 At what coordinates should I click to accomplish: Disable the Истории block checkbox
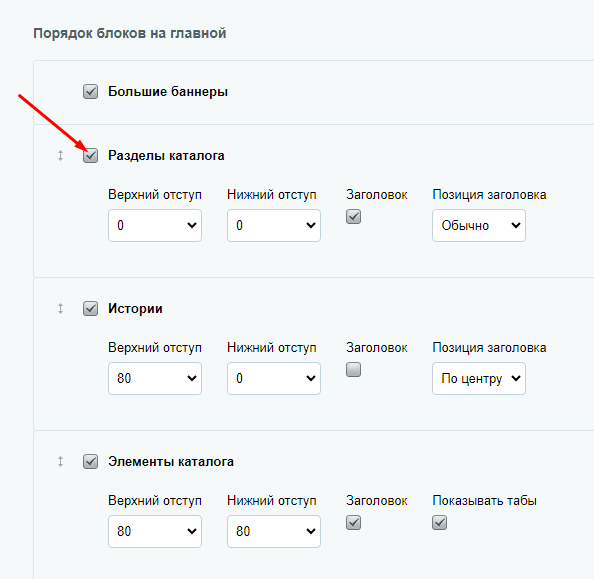click(x=91, y=308)
